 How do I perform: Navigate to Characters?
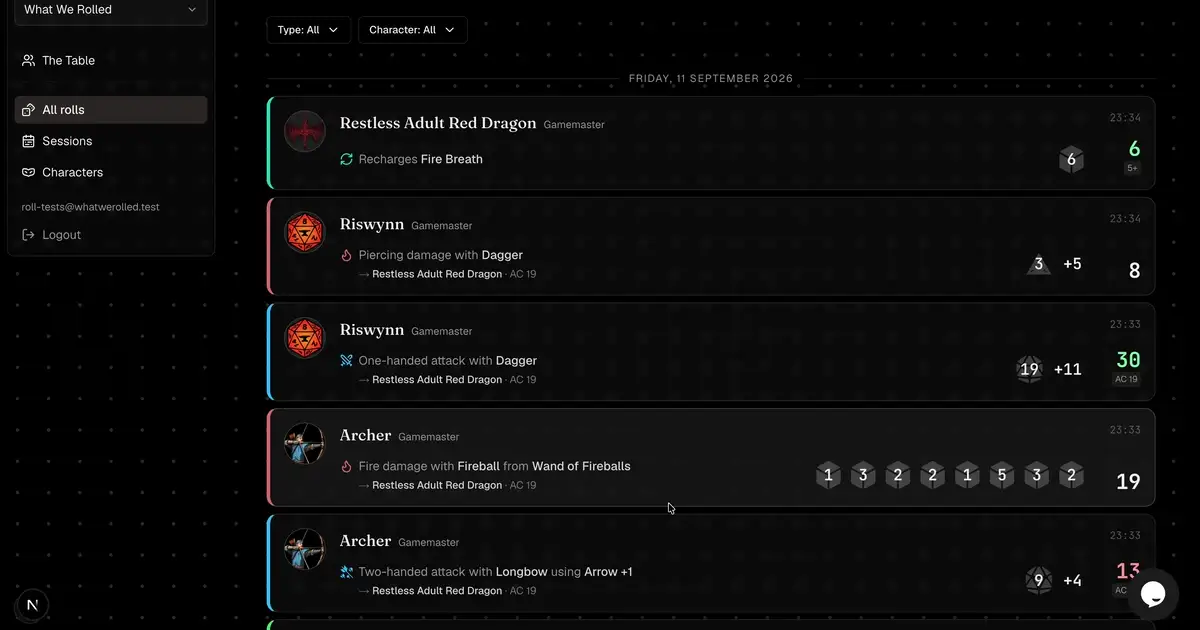click(x=111, y=172)
